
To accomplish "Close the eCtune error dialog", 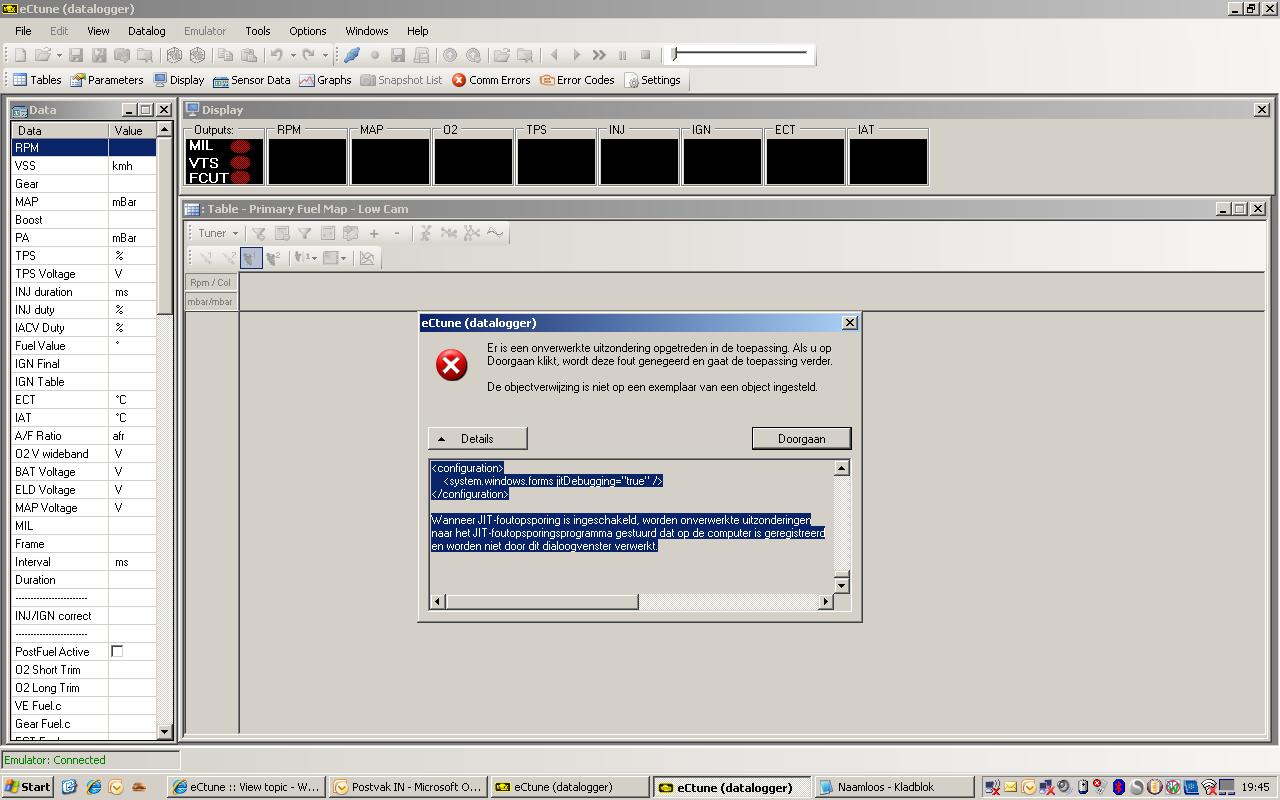I will point(850,322).
